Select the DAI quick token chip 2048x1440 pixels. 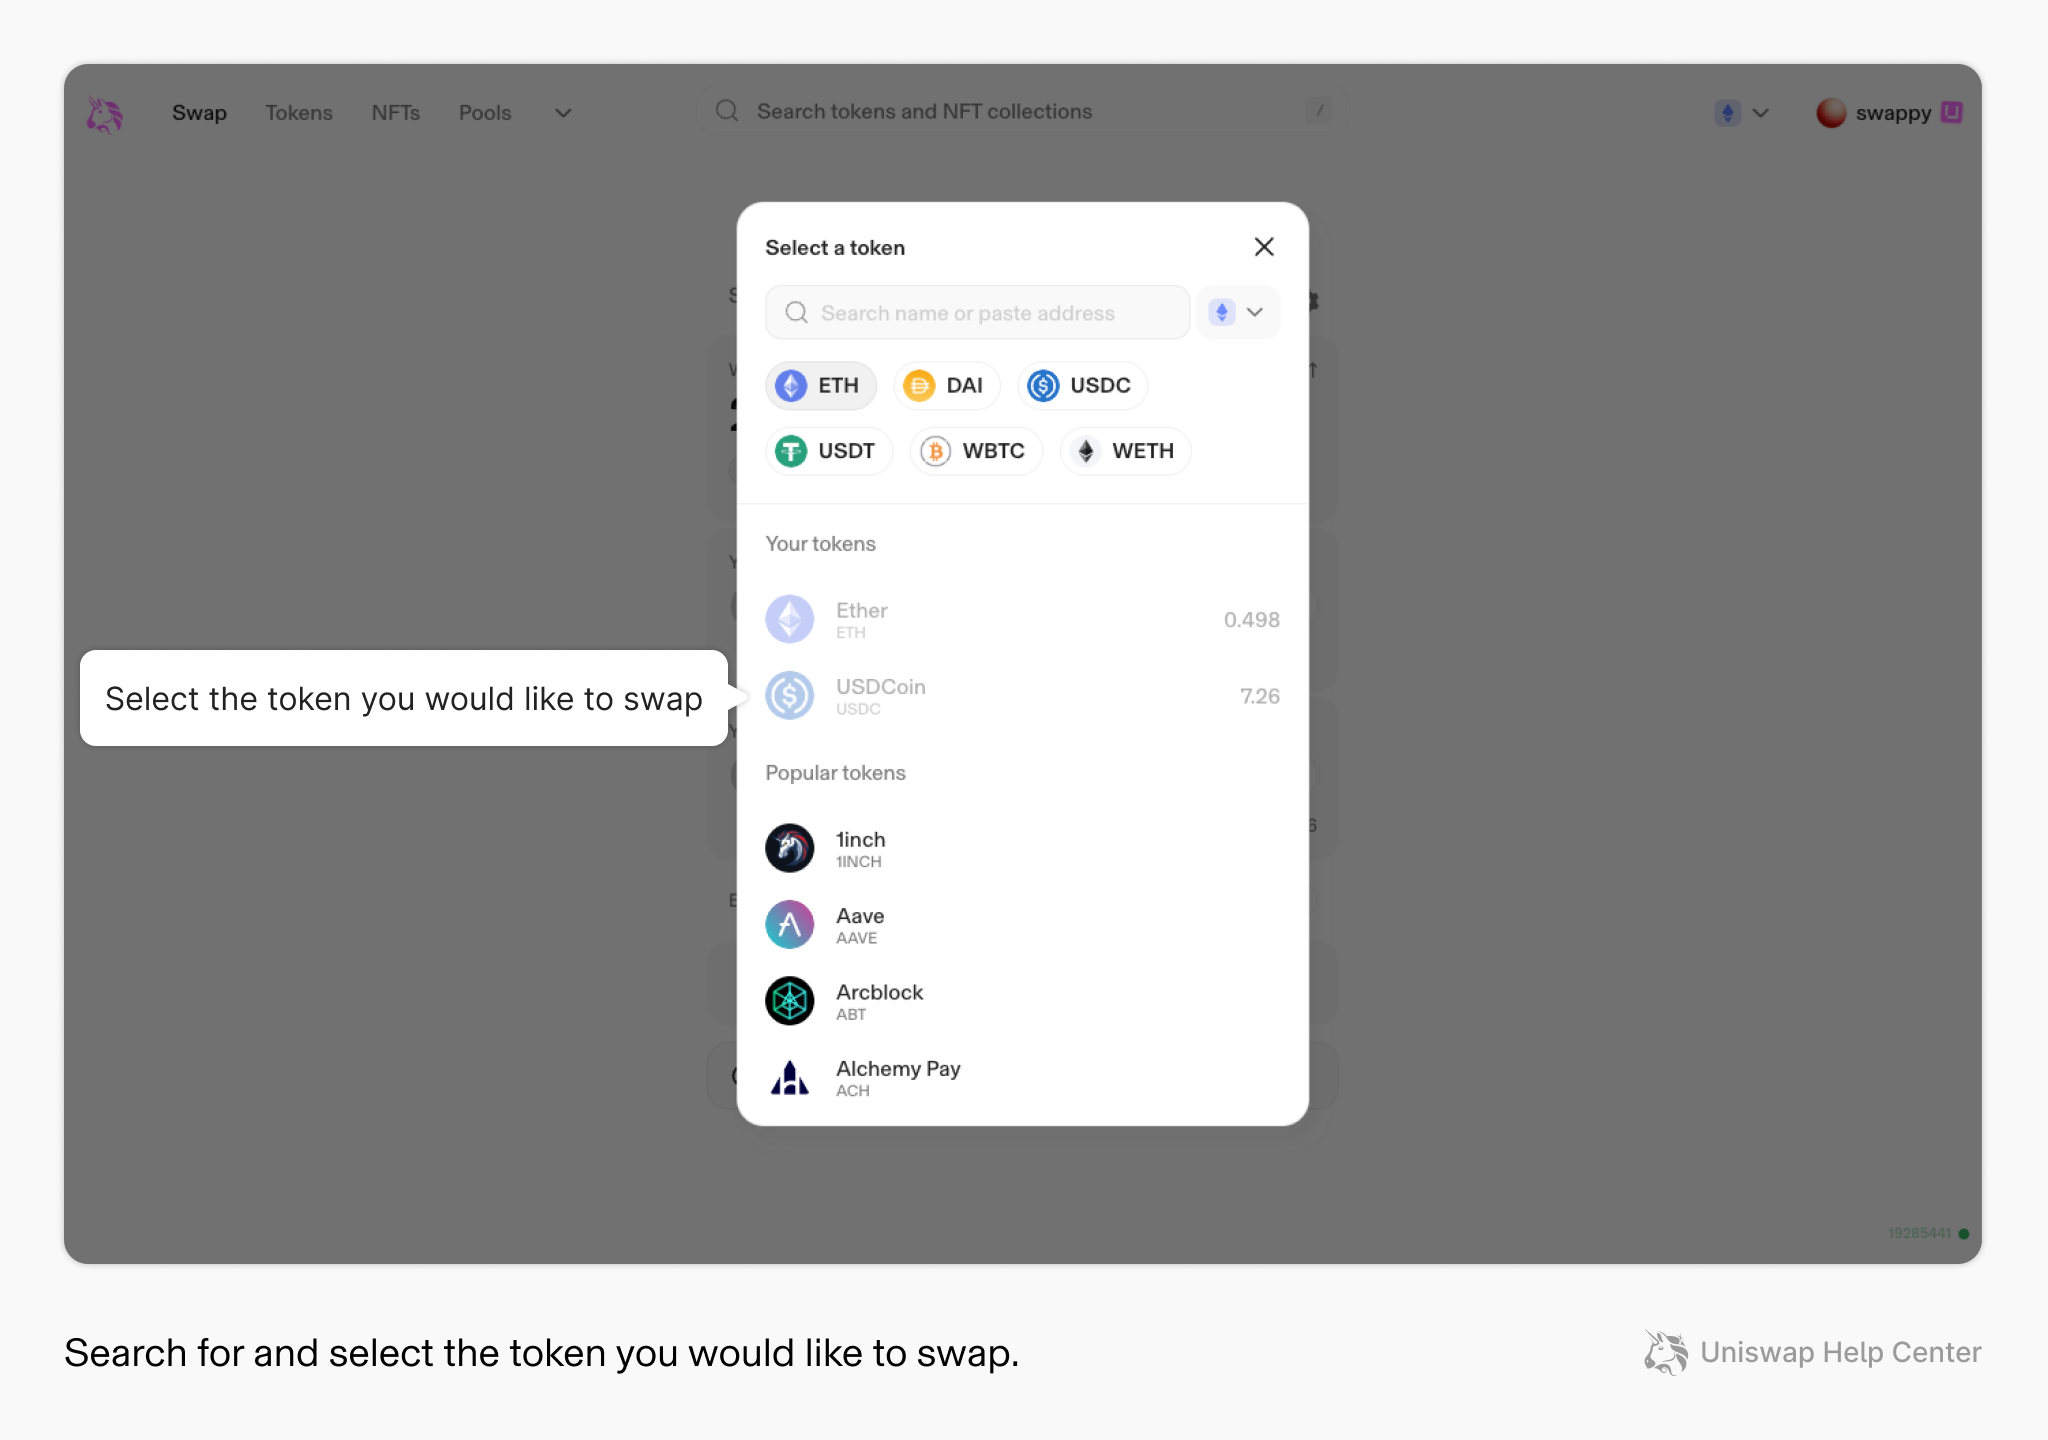point(947,386)
